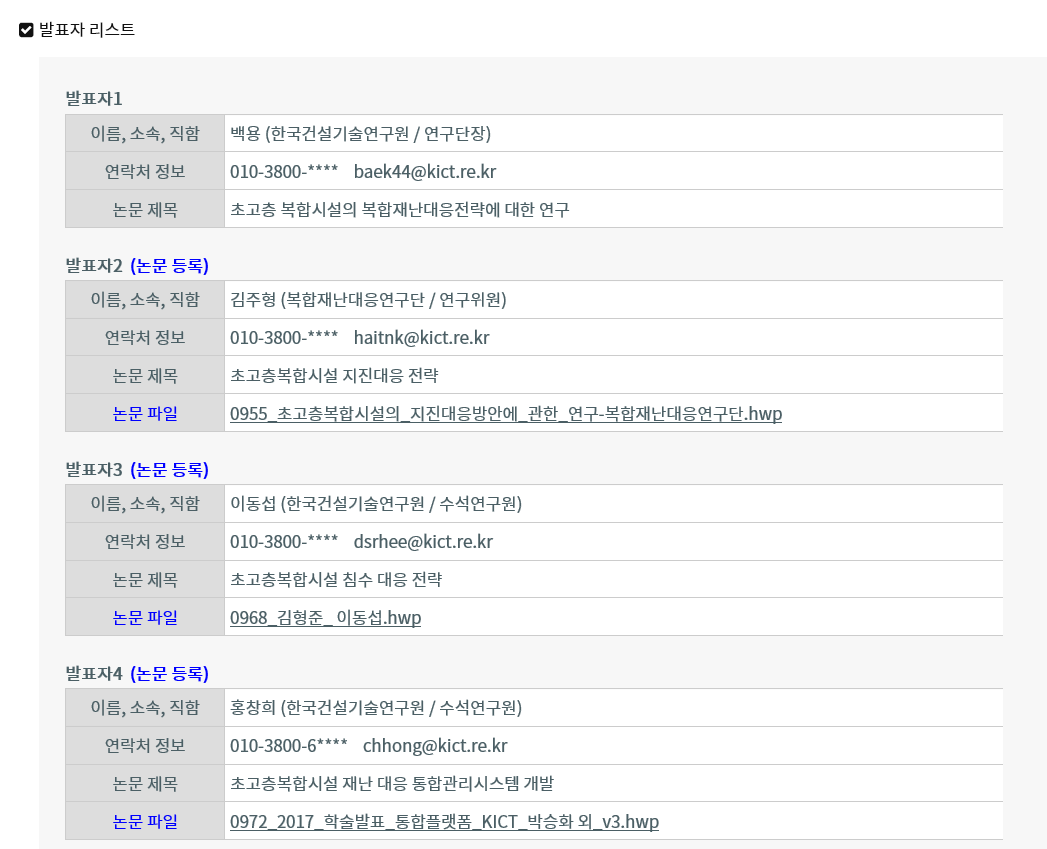Click 연락처 정보 label in 발표자3 table

(145, 542)
